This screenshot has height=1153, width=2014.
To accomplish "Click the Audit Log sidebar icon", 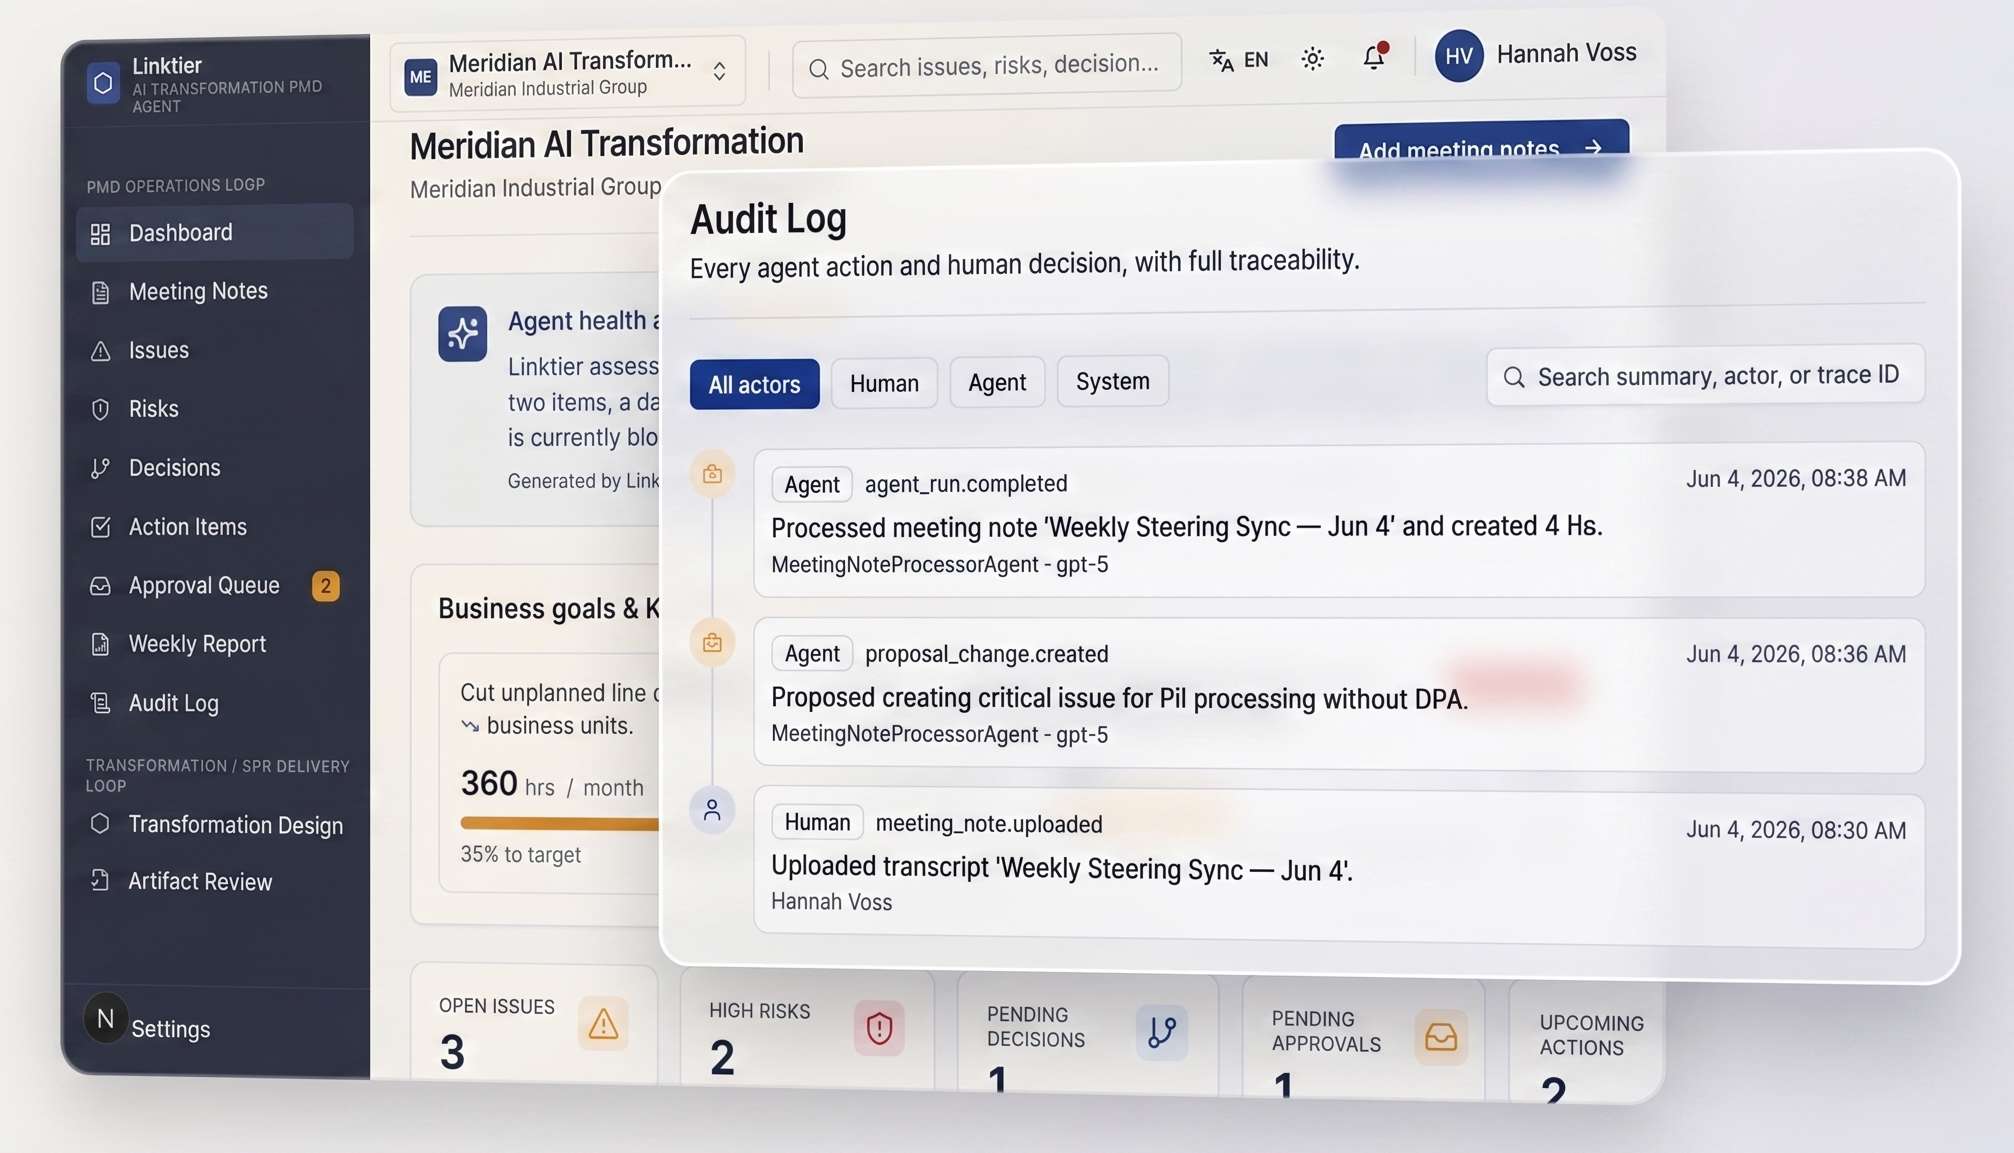I will 100,703.
